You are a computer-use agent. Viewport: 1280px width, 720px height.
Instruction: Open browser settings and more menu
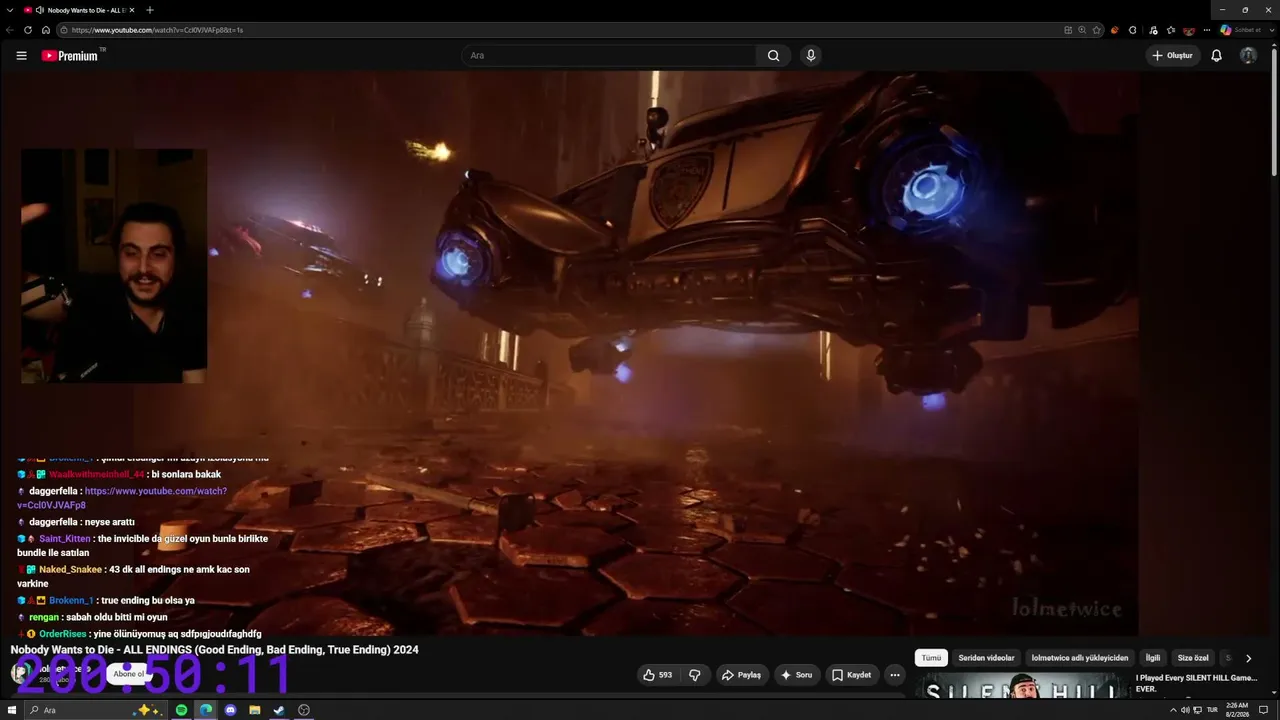click(x=1208, y=30)
